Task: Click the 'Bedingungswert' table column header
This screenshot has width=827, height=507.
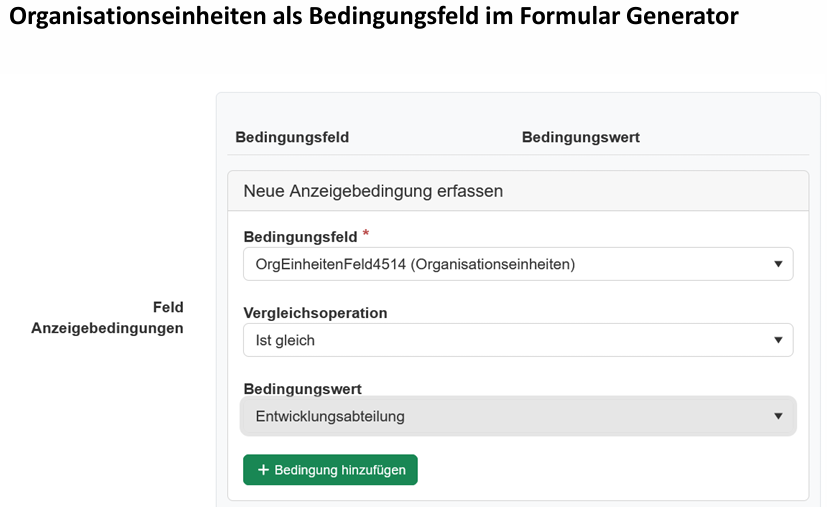Action: [581, 137]
